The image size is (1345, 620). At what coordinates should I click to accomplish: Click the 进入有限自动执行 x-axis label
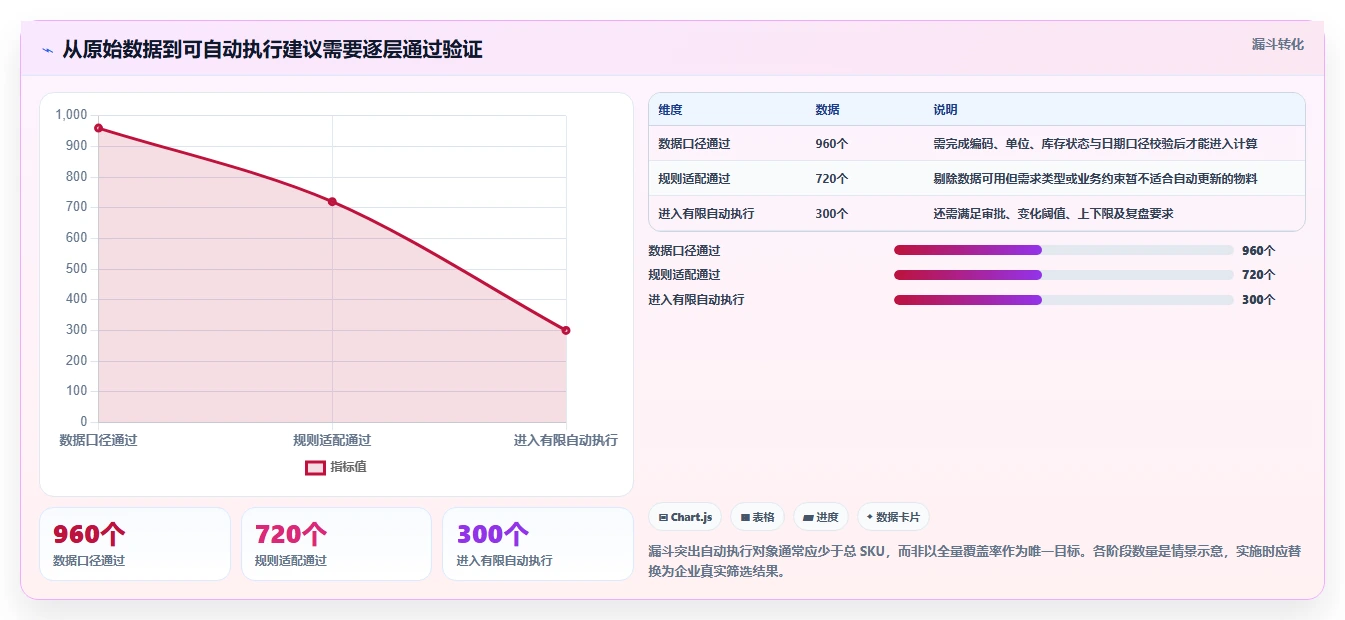click(566, 440)
